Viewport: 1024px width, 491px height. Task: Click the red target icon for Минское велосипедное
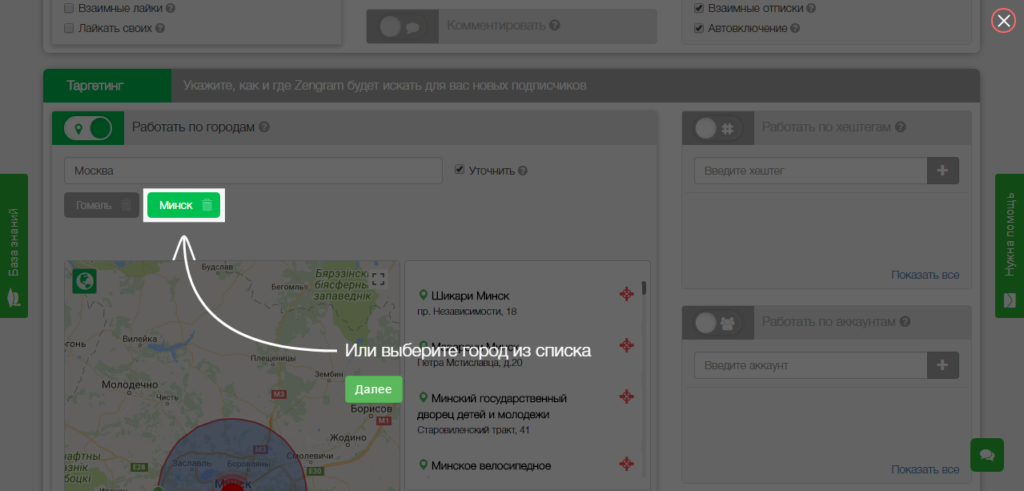[626, 464]
